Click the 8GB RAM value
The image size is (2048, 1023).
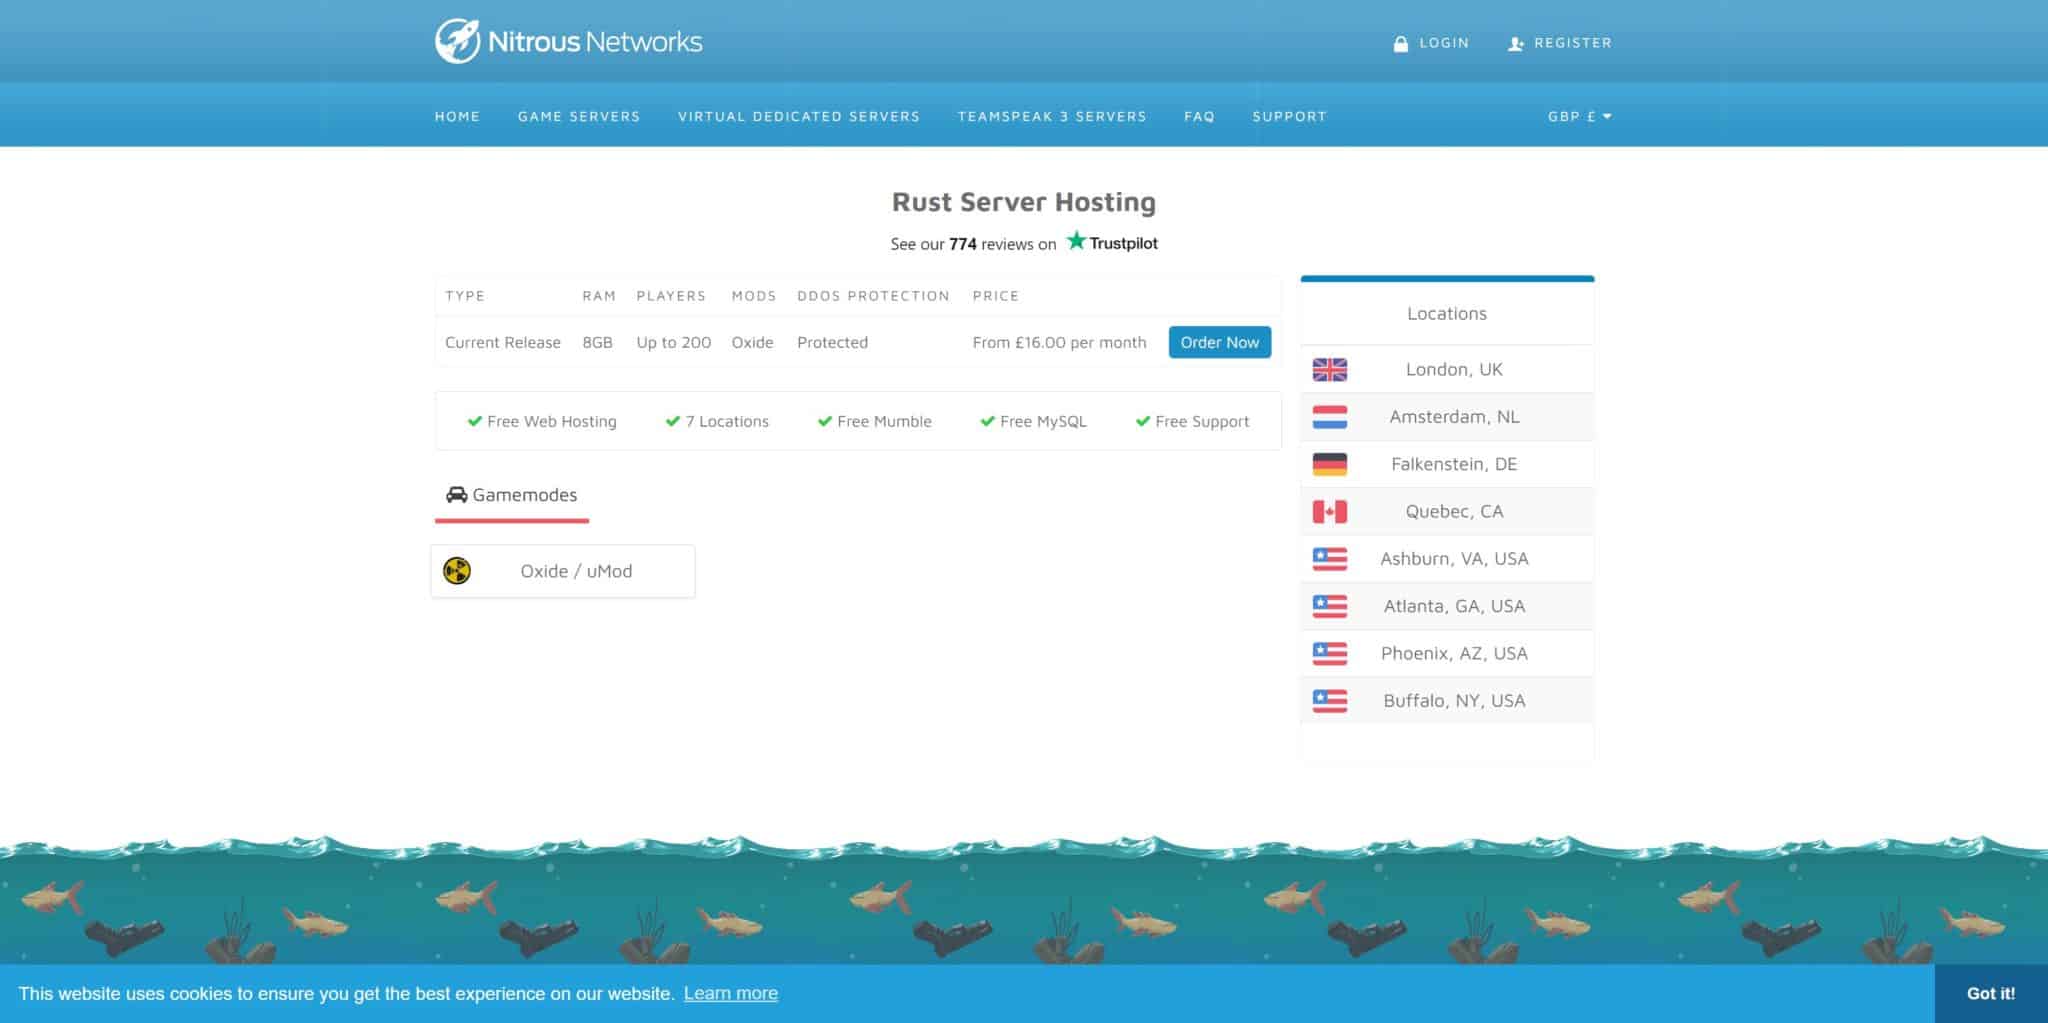[597, 342]
